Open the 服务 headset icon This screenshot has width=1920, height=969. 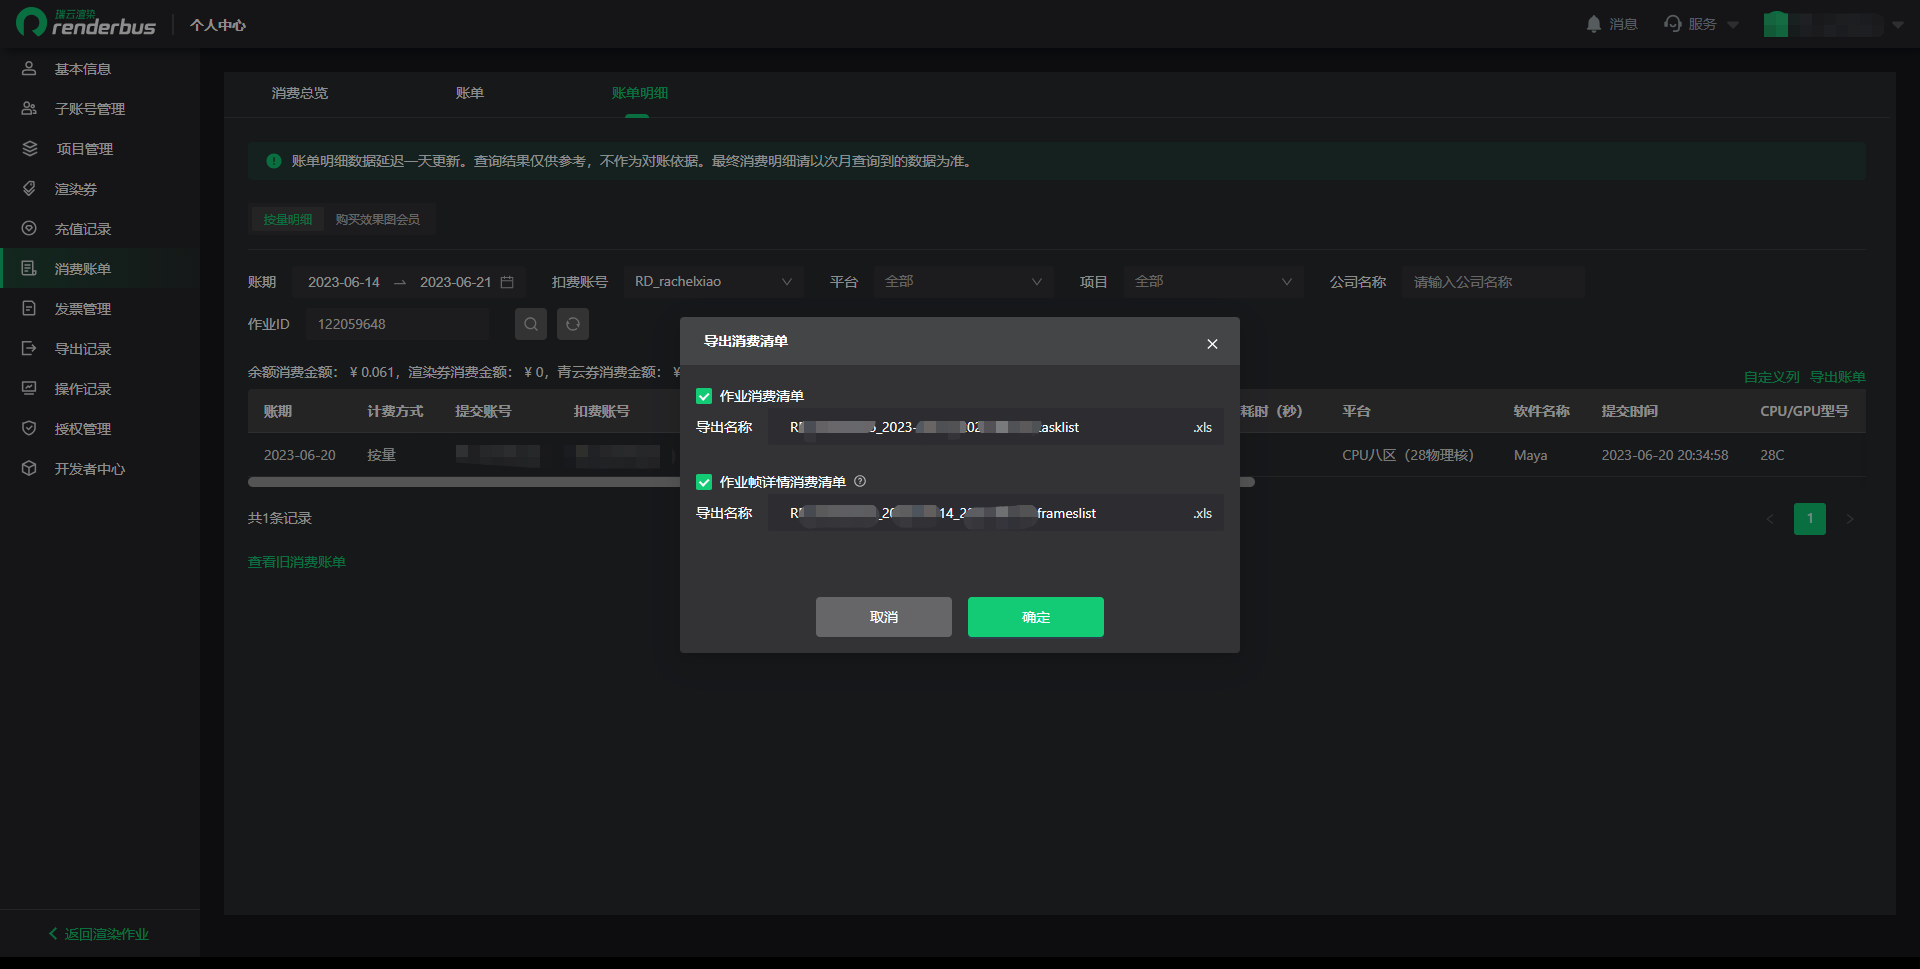coord(1672,24)
